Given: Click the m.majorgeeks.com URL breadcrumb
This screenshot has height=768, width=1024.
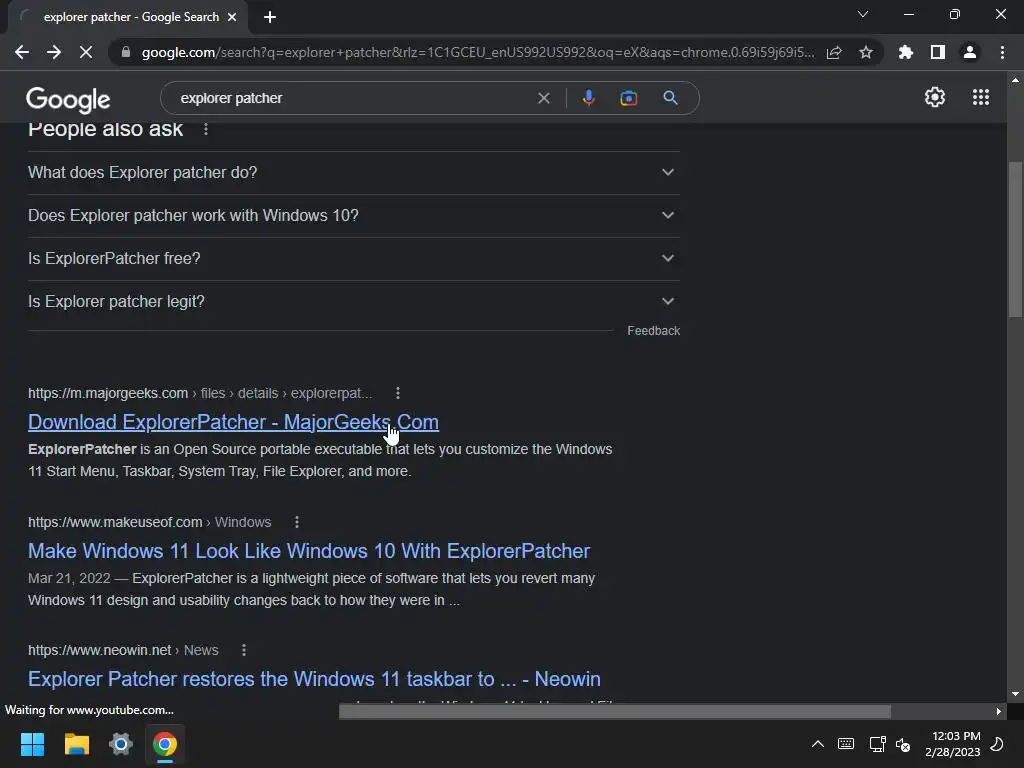Looking at the screenshot, I should pos(200,393).
